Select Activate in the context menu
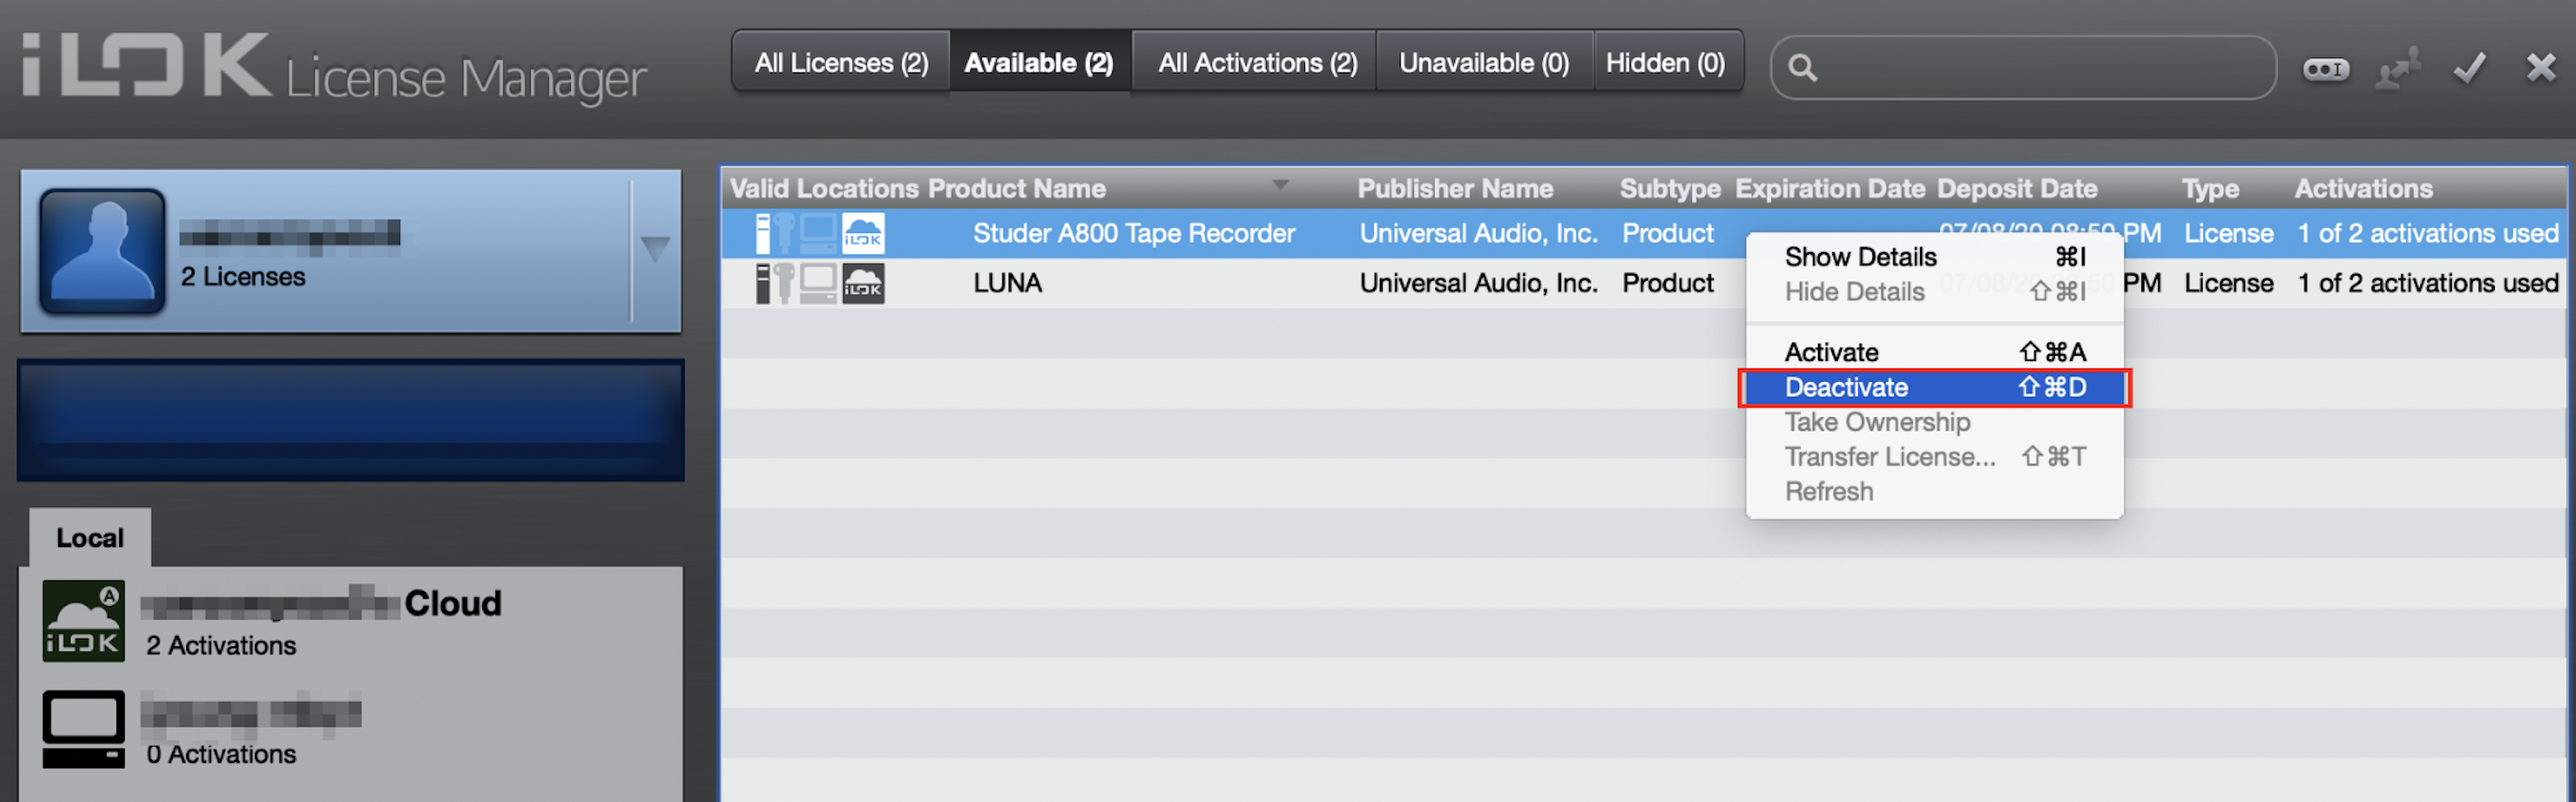The width and height of the screenshot is (2576, 802). pos(1831,353)
